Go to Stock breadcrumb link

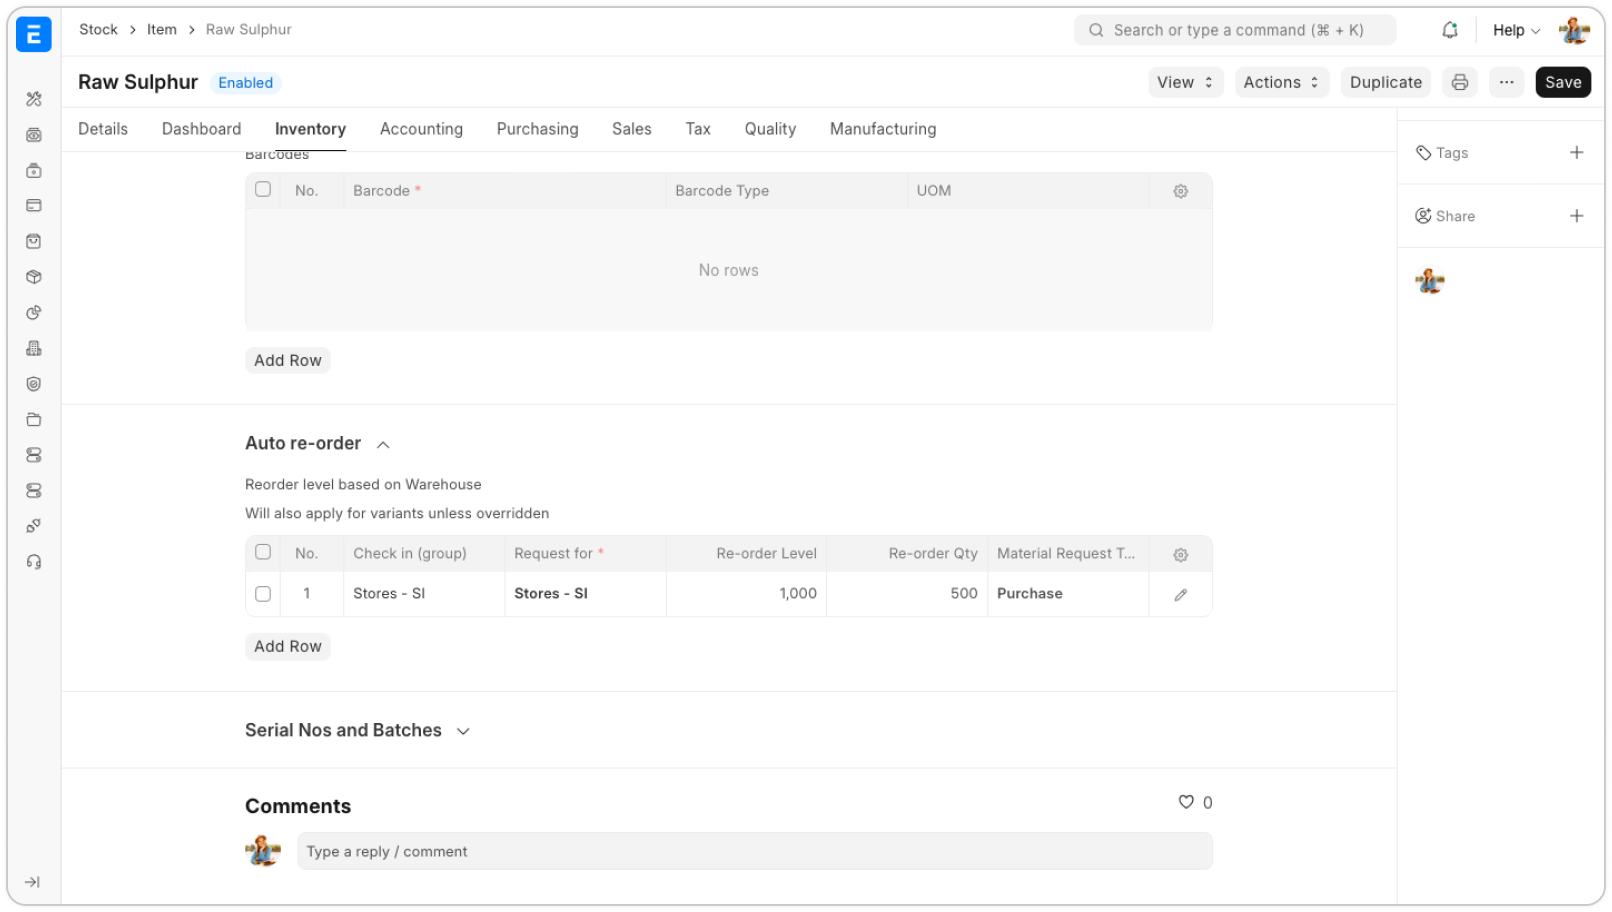tap(98, 29)
